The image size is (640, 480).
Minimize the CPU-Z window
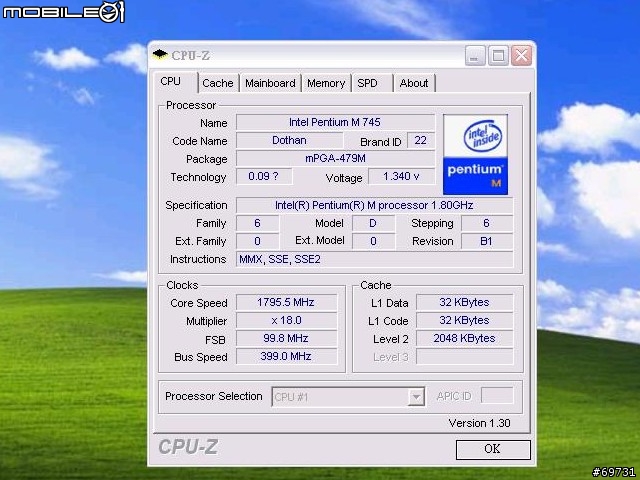pos(475,56)
